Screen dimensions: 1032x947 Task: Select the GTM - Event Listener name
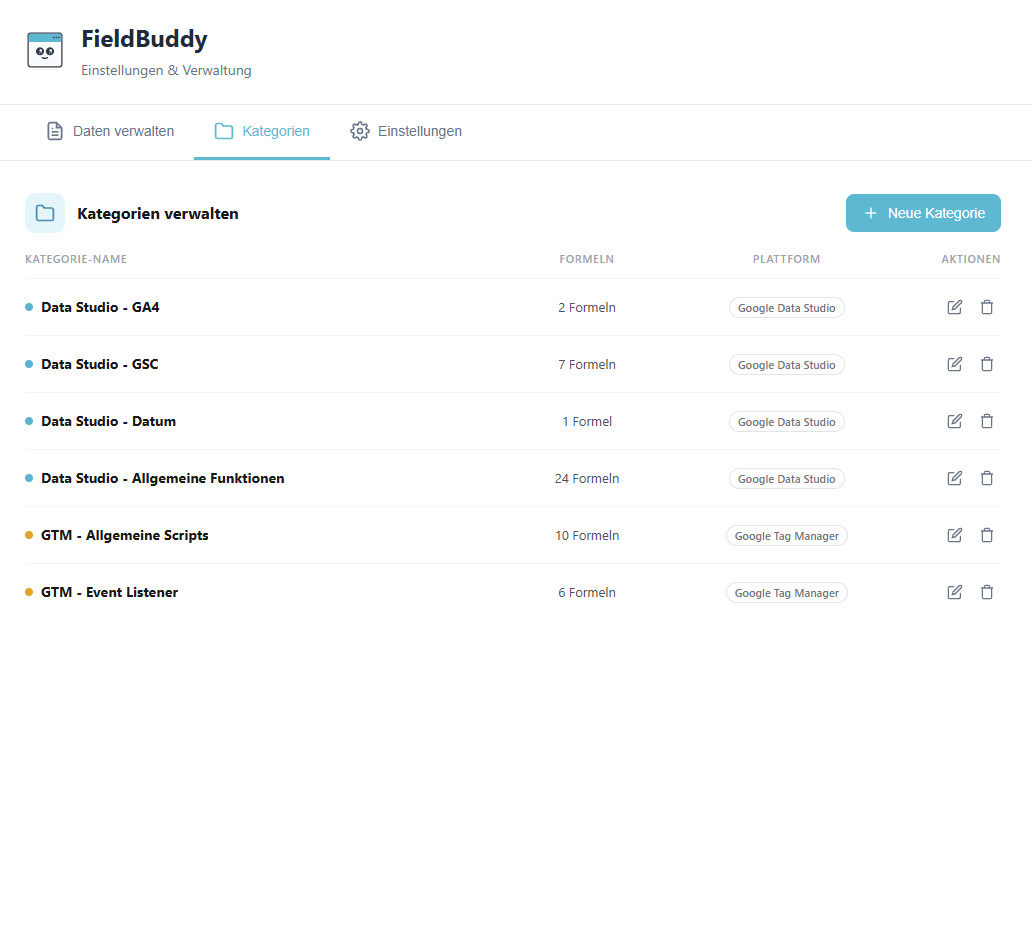pyautogui.click(x=109, y=592)
